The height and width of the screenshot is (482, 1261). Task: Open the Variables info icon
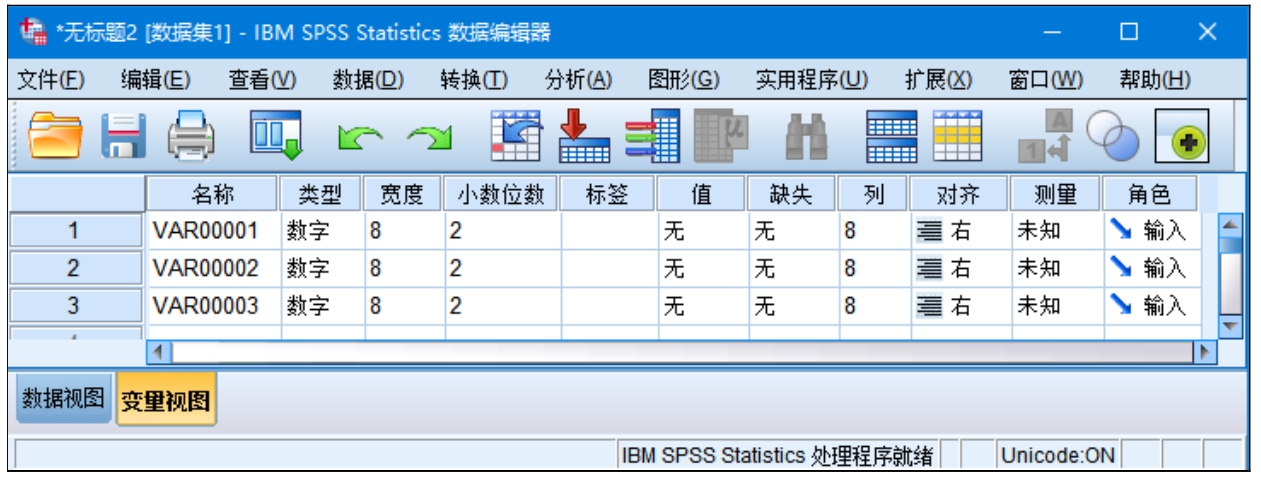tap(652, 137)
